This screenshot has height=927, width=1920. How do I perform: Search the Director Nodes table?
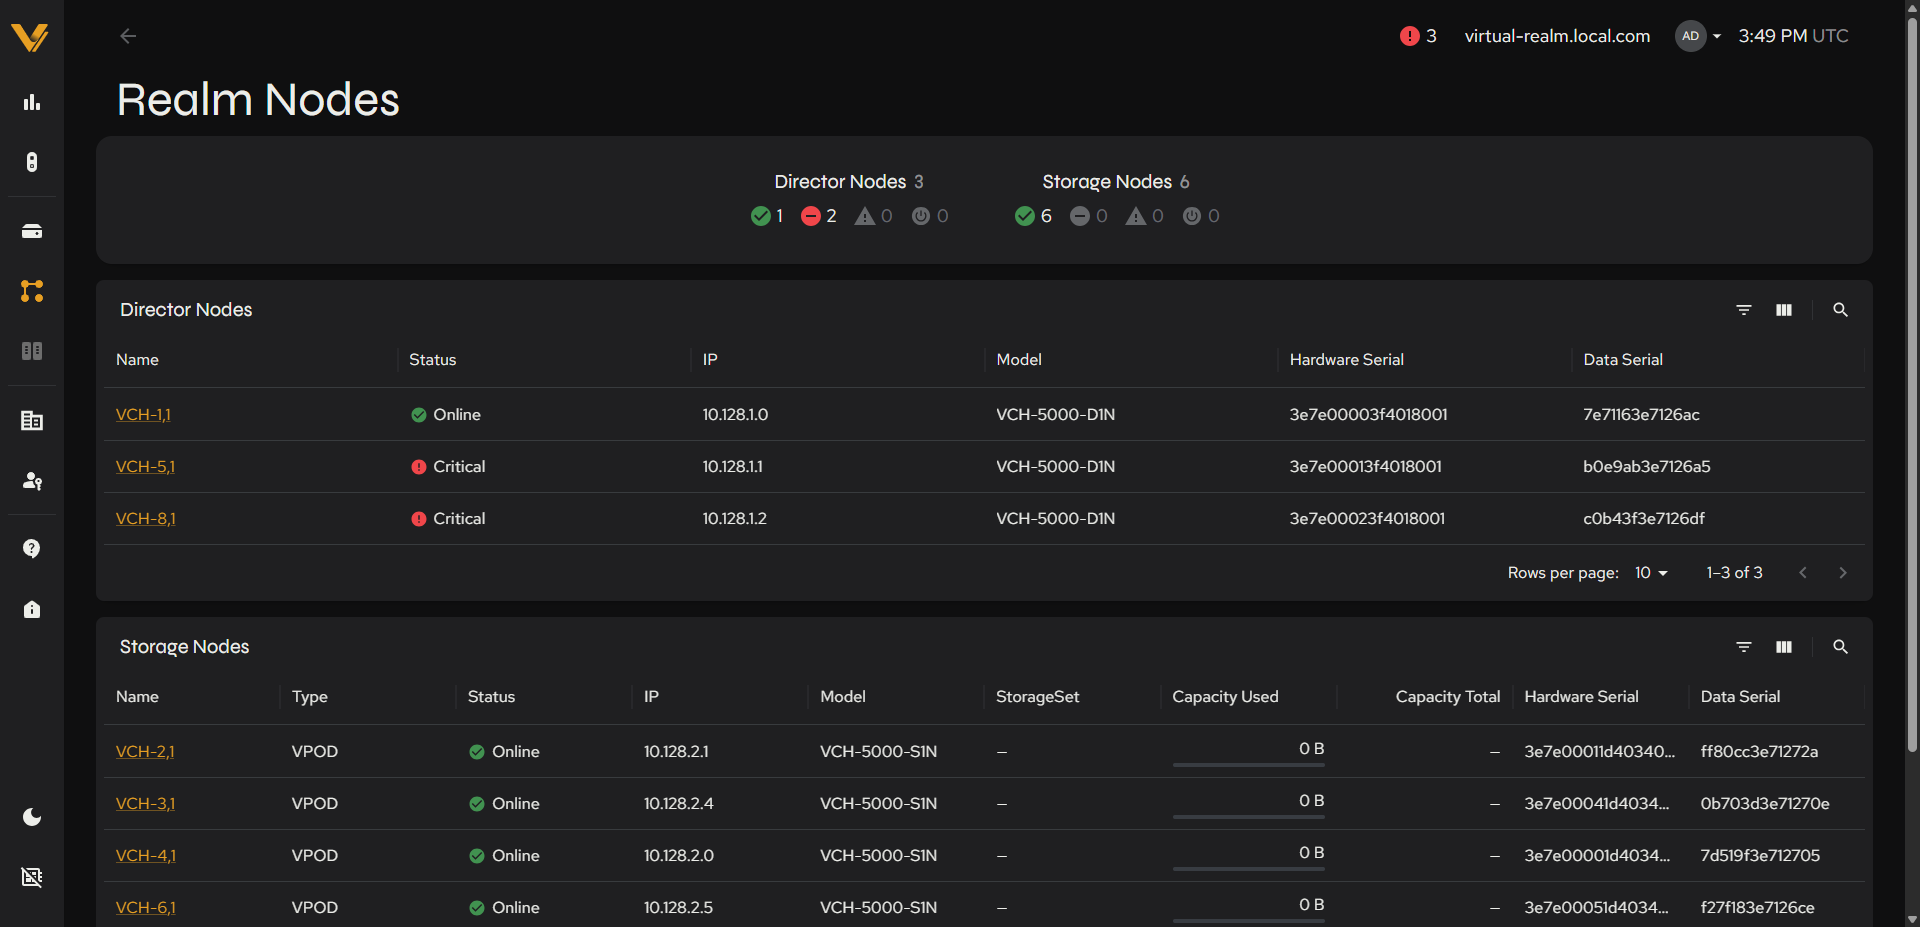pos(1840,310)
